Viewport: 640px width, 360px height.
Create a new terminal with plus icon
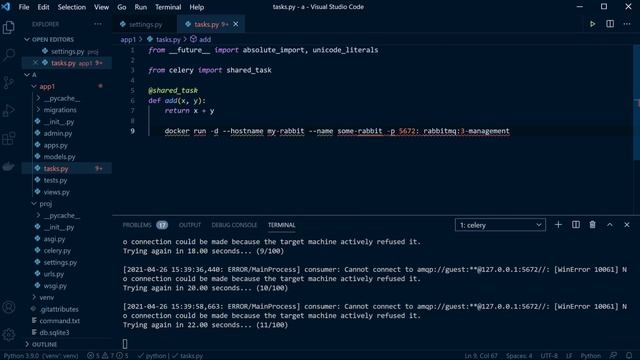coord(558,225)
